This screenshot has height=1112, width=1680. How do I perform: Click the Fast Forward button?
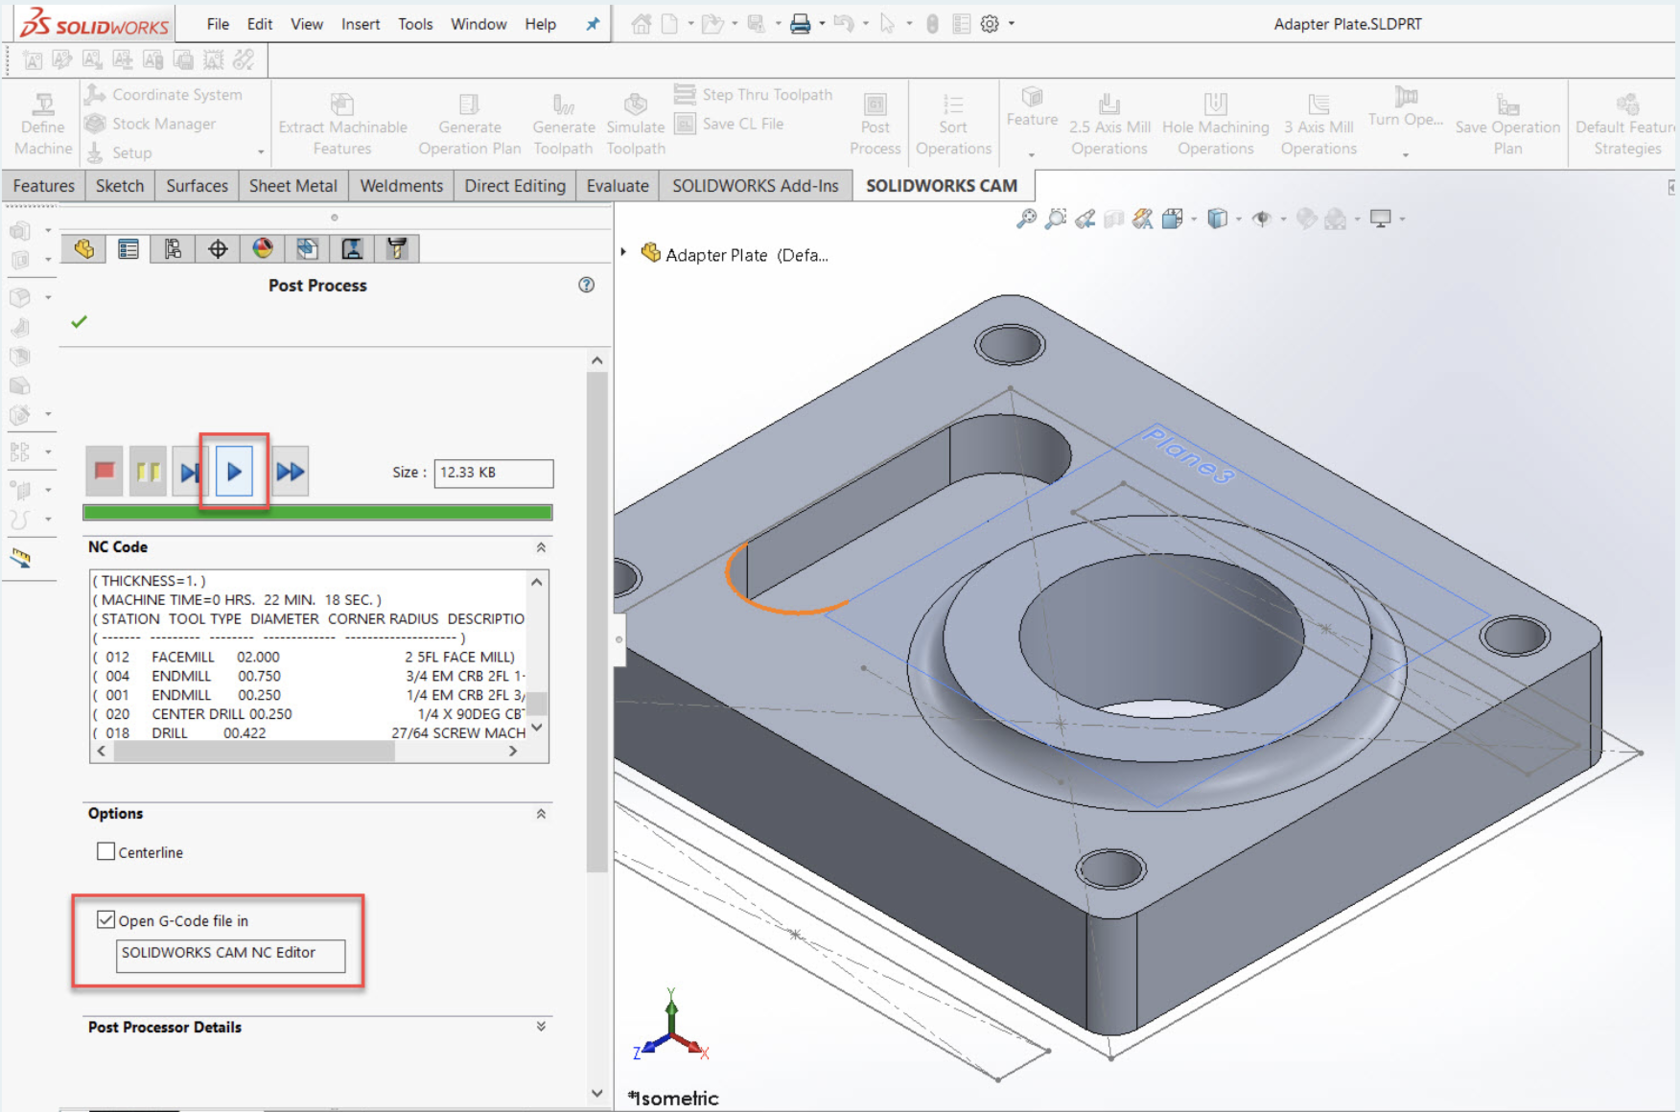coord(290,472)
